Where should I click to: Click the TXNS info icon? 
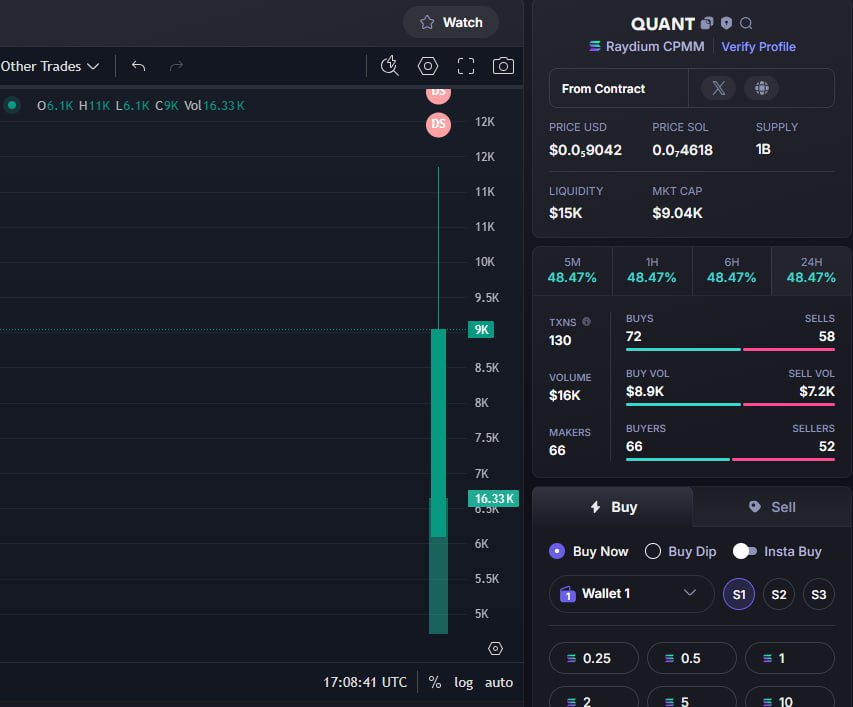pyautogui.click(x=586, y=321)
